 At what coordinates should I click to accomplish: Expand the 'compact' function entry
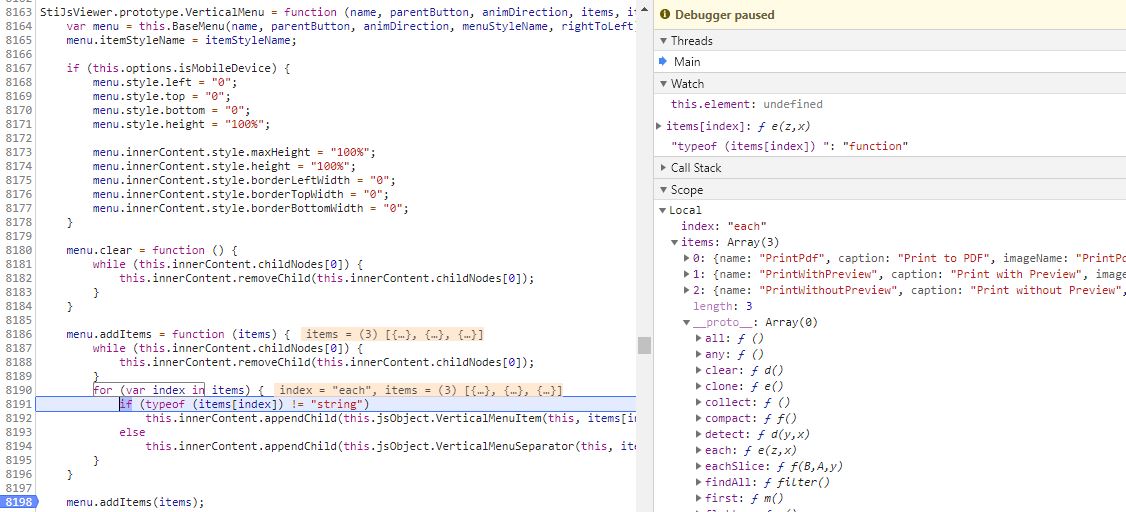699,418
